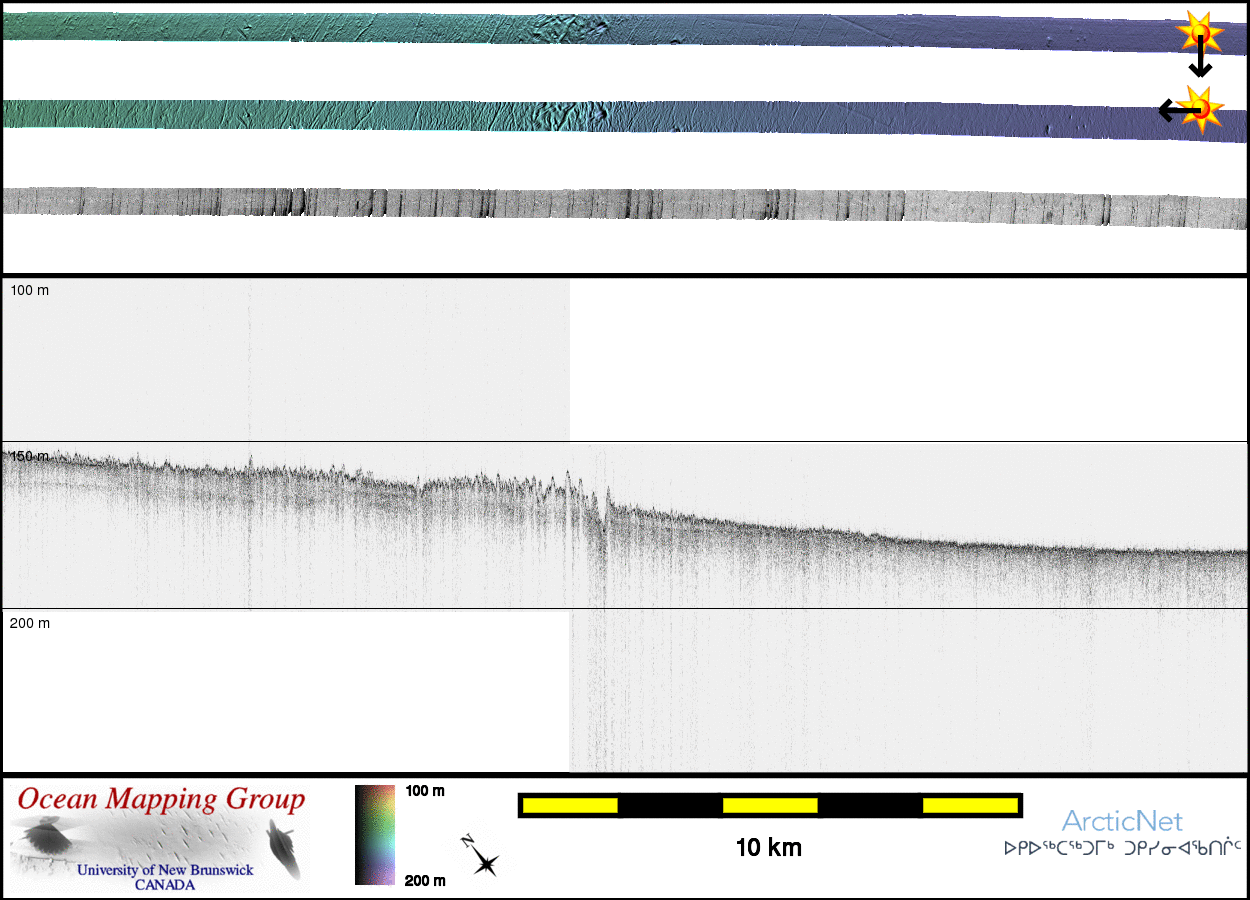The height and width of the screenshot is (900, 1250).
Task: Click the Inuktitut syllabics text under ArcticNet
Action: 1122,848
